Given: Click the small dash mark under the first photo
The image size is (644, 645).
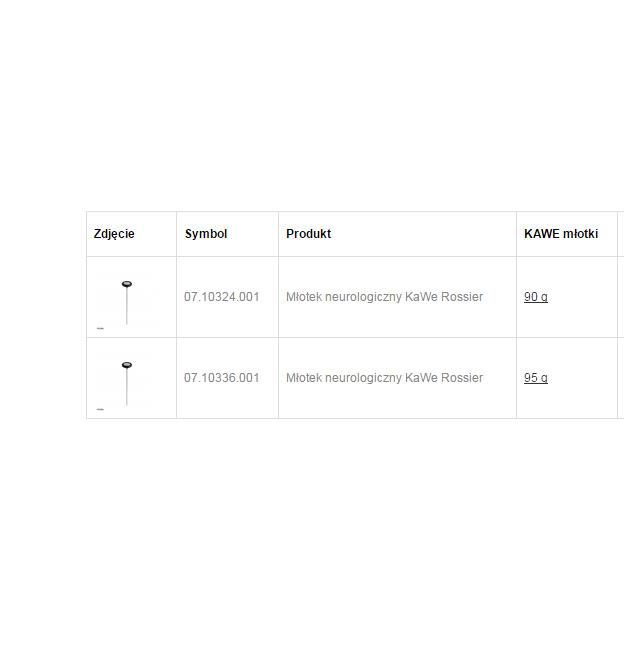Looking at the screenshot, I should [x=100, y=328].
